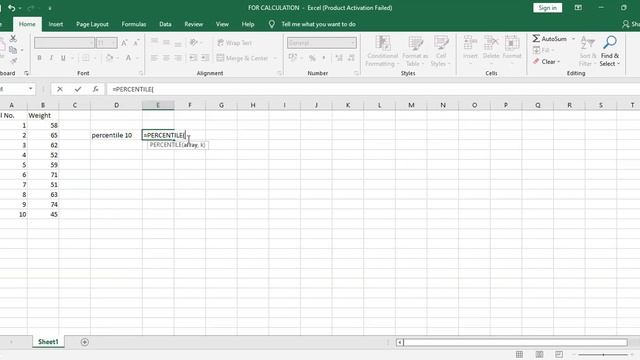
Task: Switch to Normal view in status bar
Action: click(519, 354)
